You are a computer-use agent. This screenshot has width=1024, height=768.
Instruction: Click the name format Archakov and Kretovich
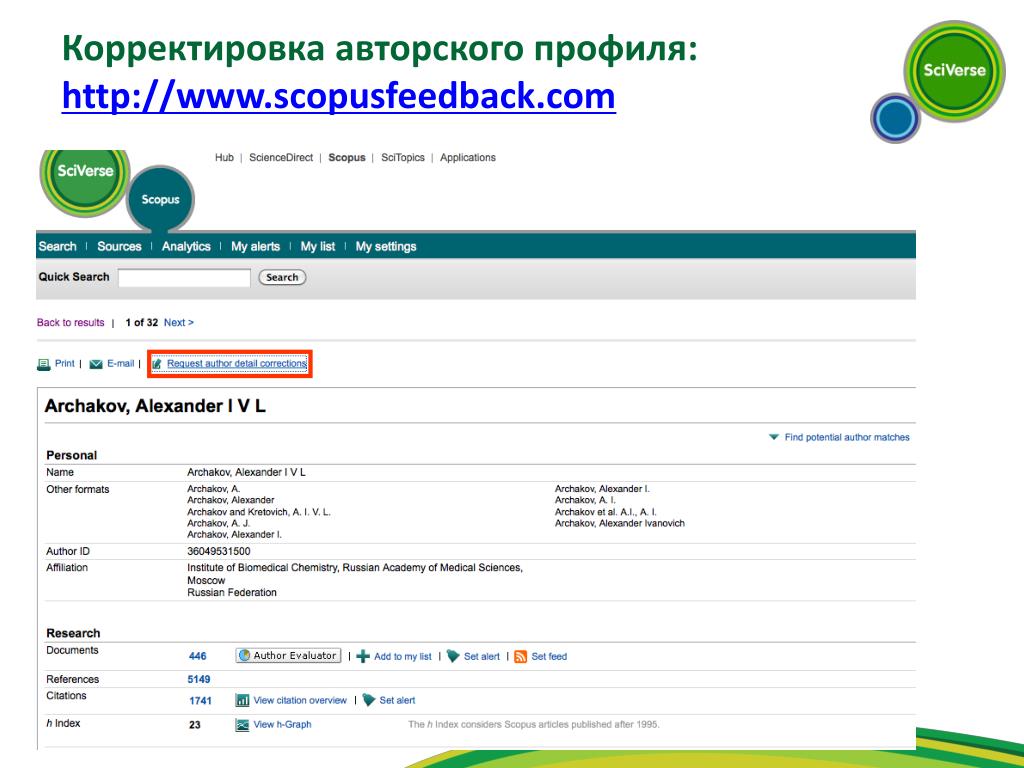259,512
